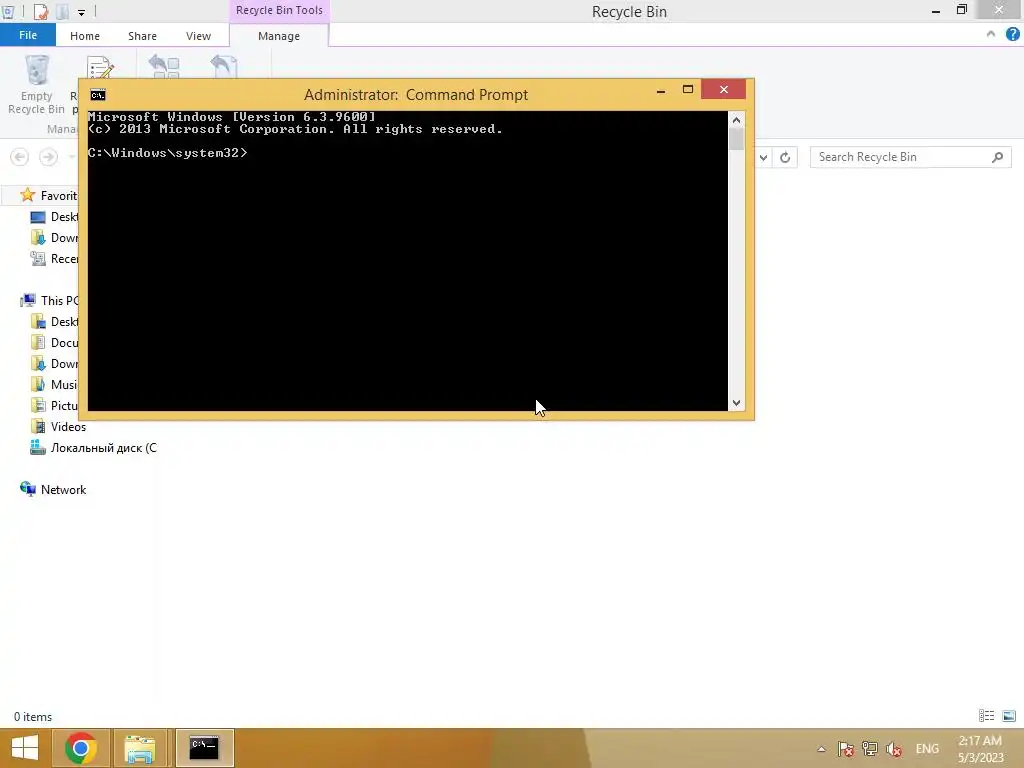The image size is (1024, 768).
Task: Open Customize Quick Access Toolbar dropdown
Action: [x=81, y=12]
